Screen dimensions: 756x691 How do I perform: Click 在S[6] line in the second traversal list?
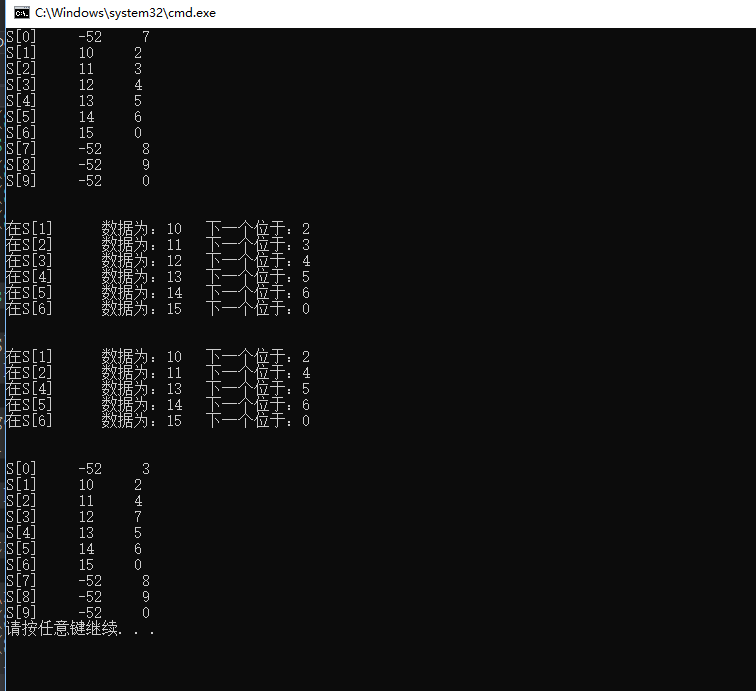point(158,421)
